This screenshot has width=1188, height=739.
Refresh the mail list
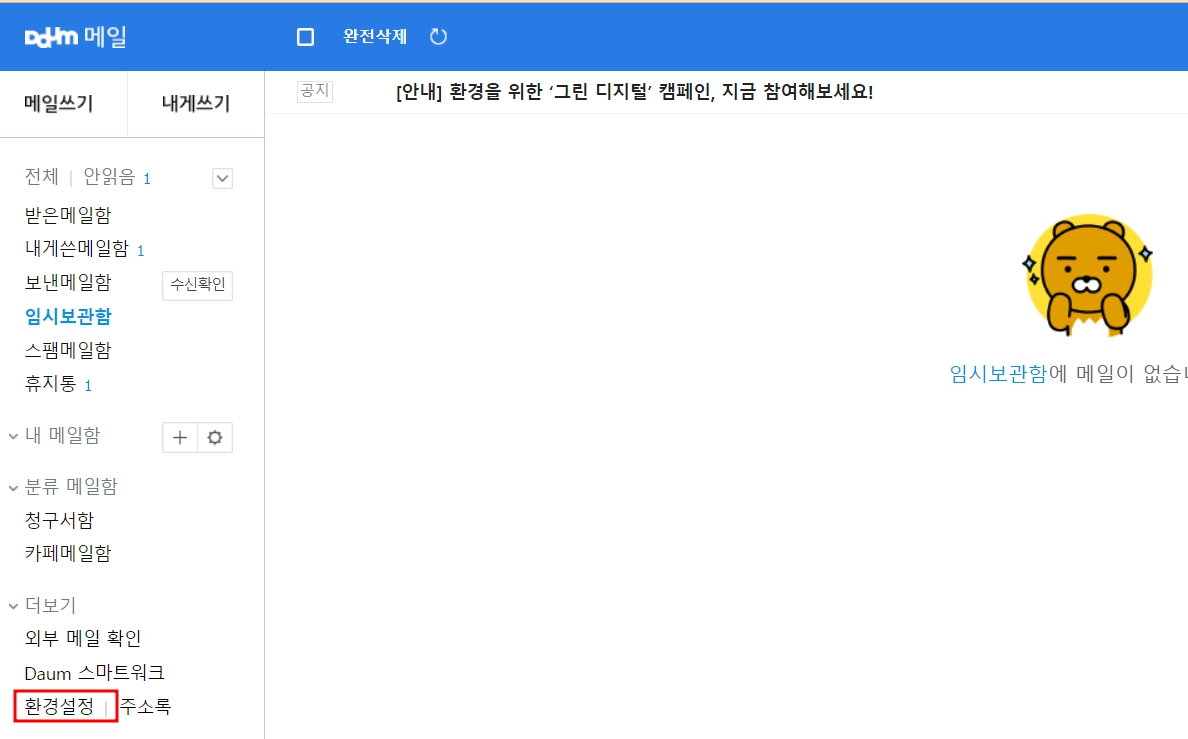438,35
